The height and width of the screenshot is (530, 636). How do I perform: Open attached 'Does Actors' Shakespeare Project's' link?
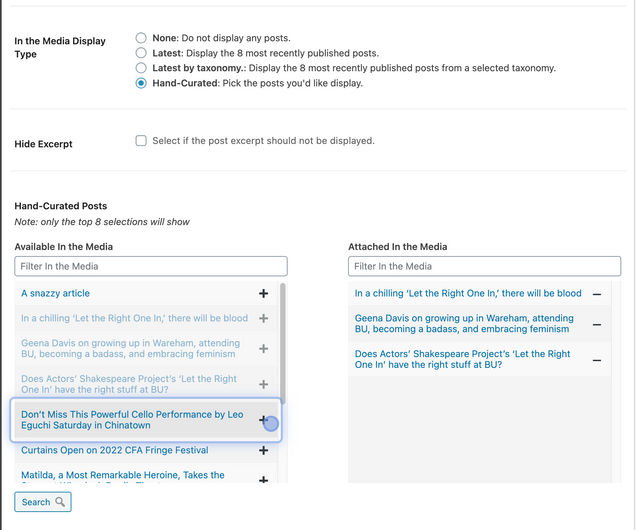(462, 359)
